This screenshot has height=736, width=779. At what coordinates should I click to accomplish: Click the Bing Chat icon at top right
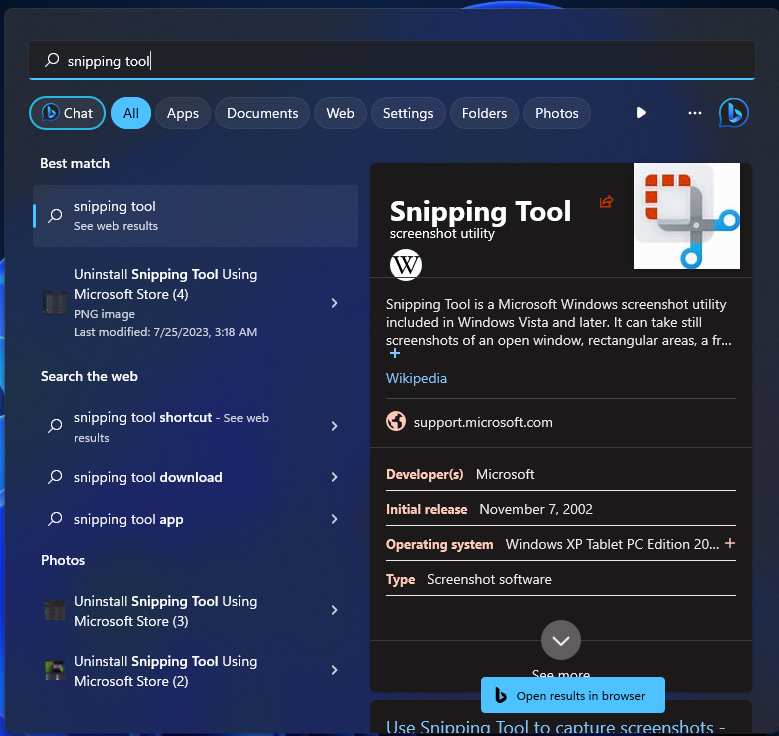(x=733, y=113)
